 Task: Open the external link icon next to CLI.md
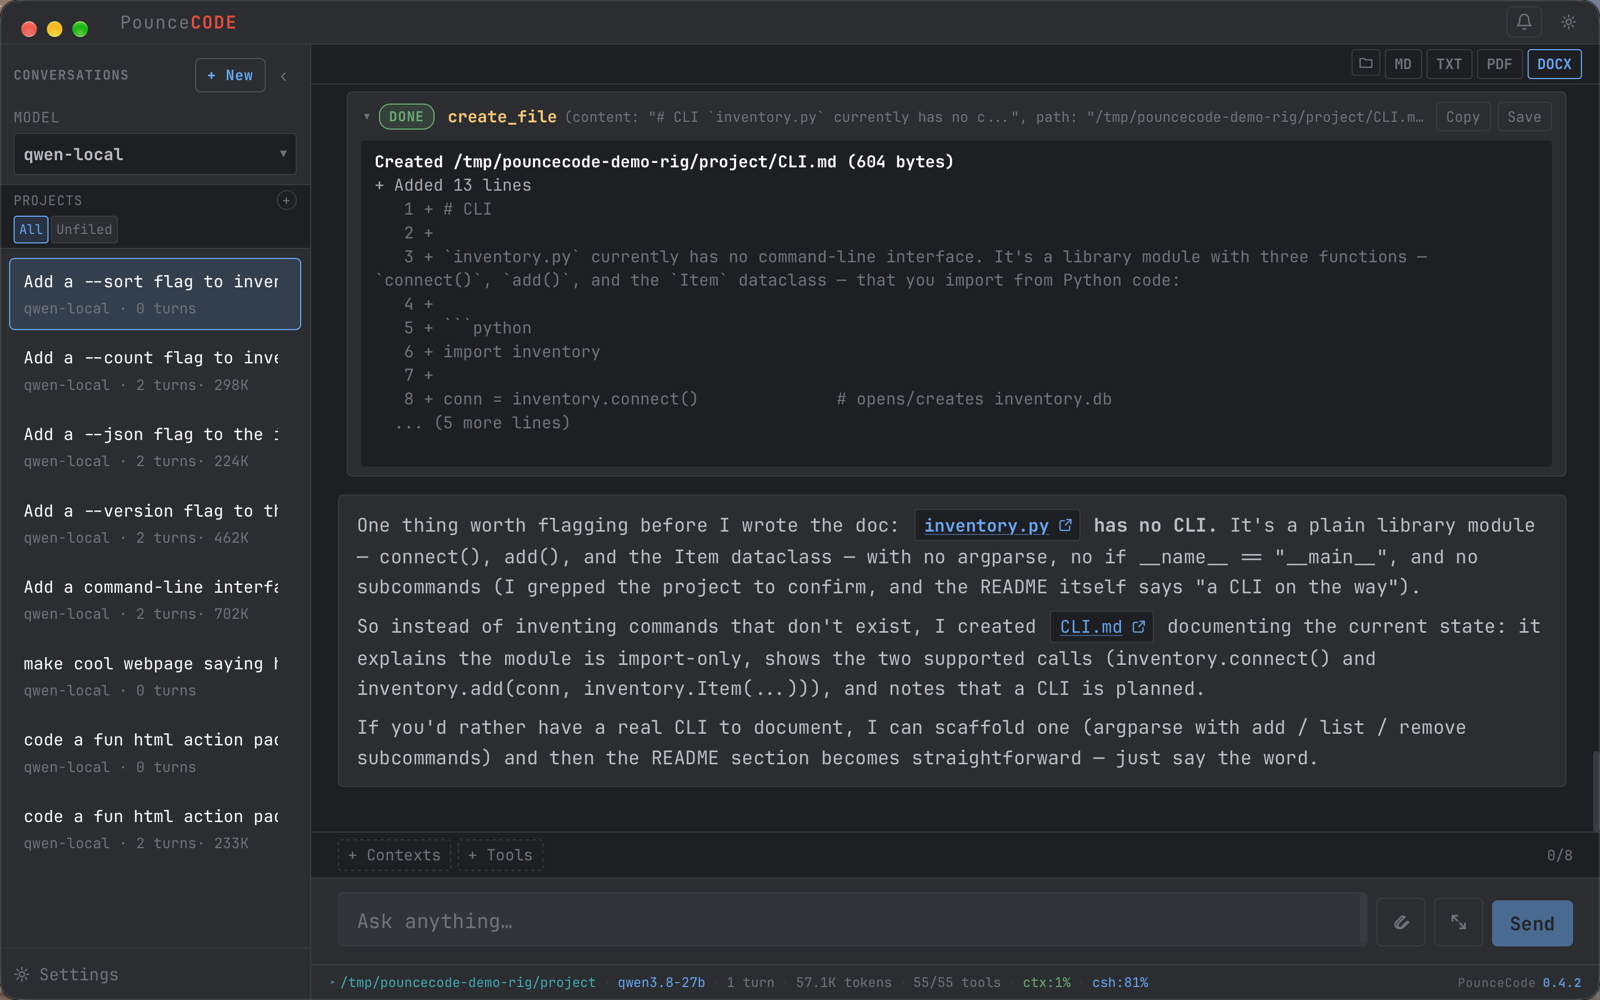pos(1139,627)
